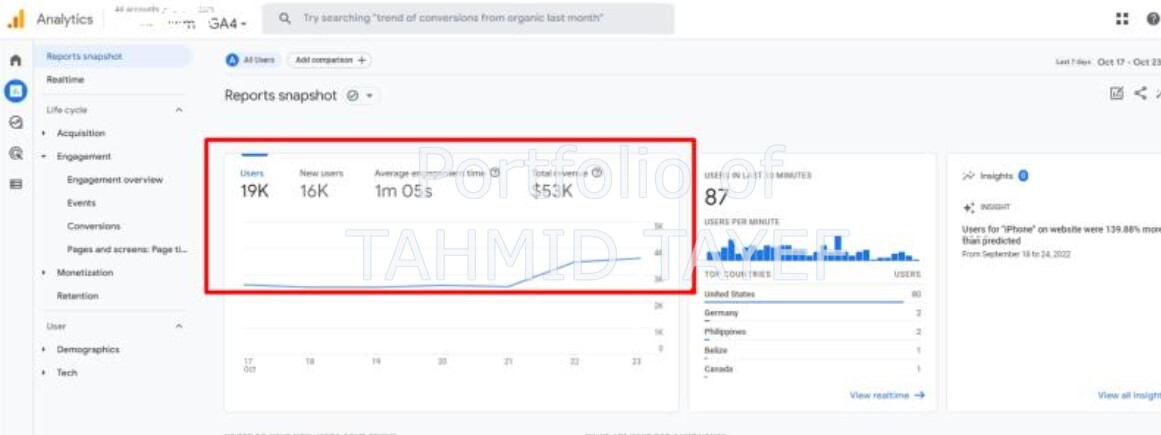Screen dimensions: 1161x435
Task: Collapse the Life cycle section
Action: click(x=178, y=110)
